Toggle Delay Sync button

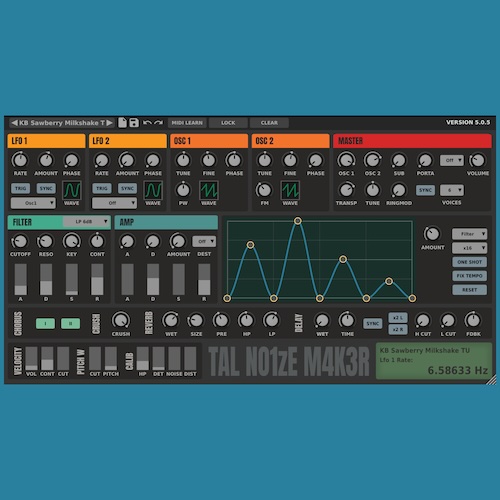[x=372, y=323]
